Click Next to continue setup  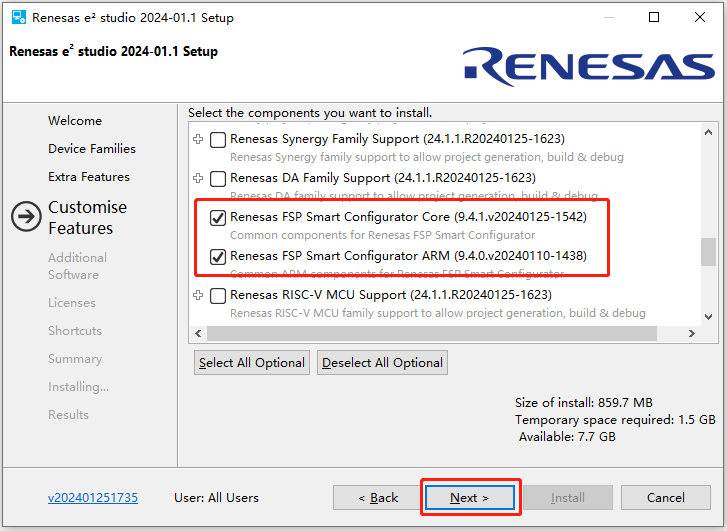click(469, 498)
